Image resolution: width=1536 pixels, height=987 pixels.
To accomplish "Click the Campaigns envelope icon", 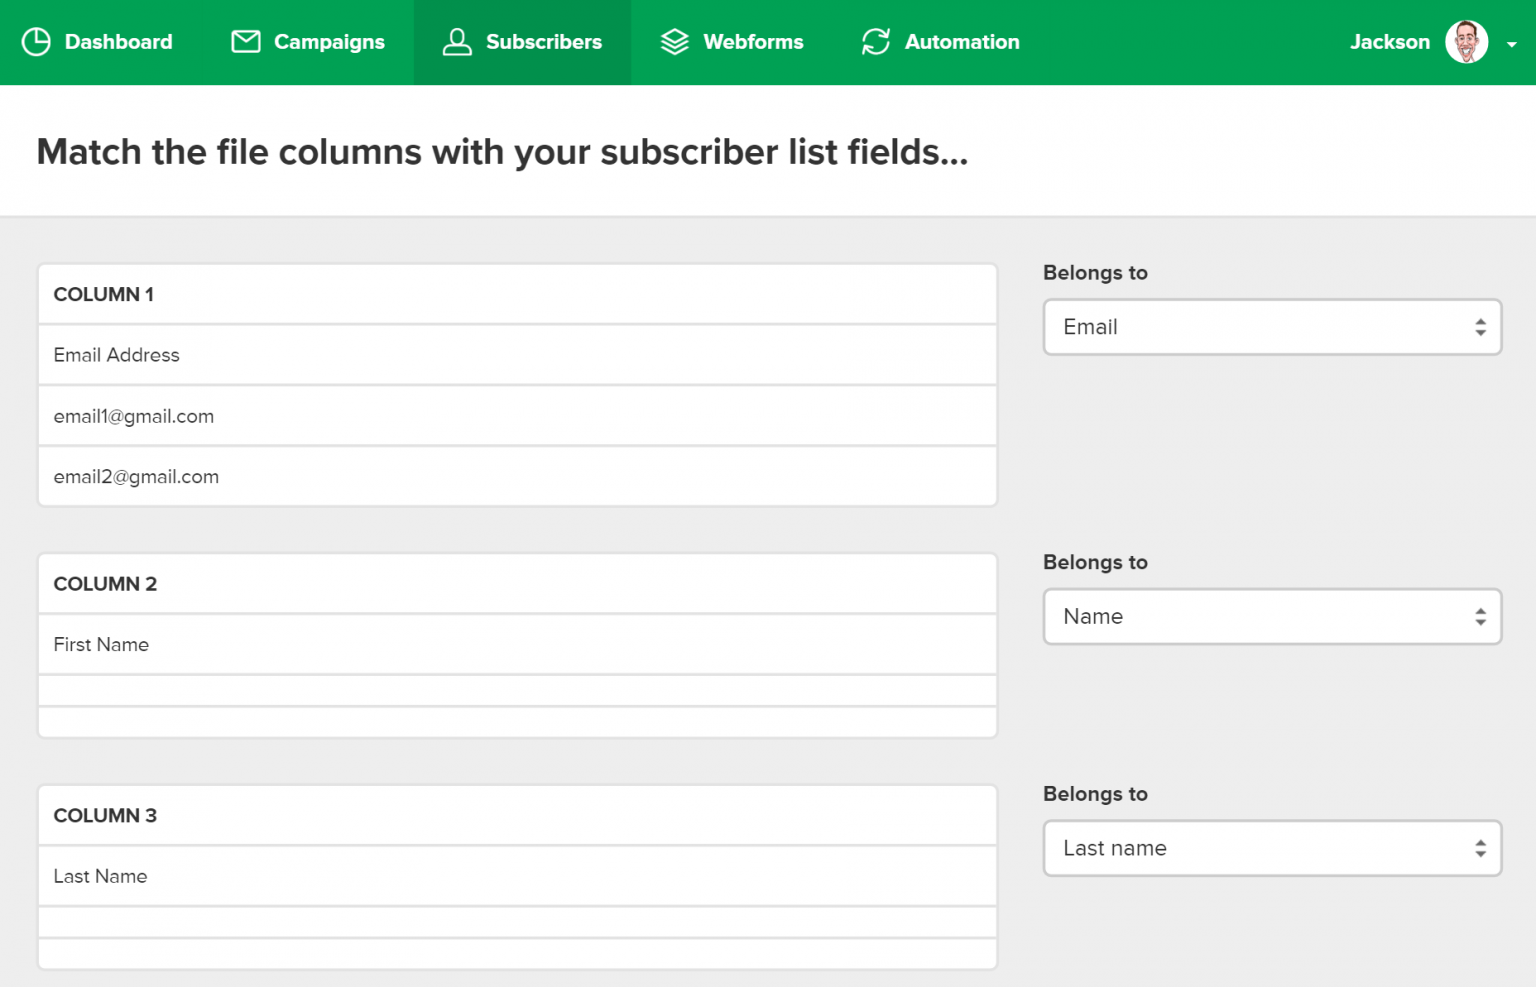I will (245, 42).
